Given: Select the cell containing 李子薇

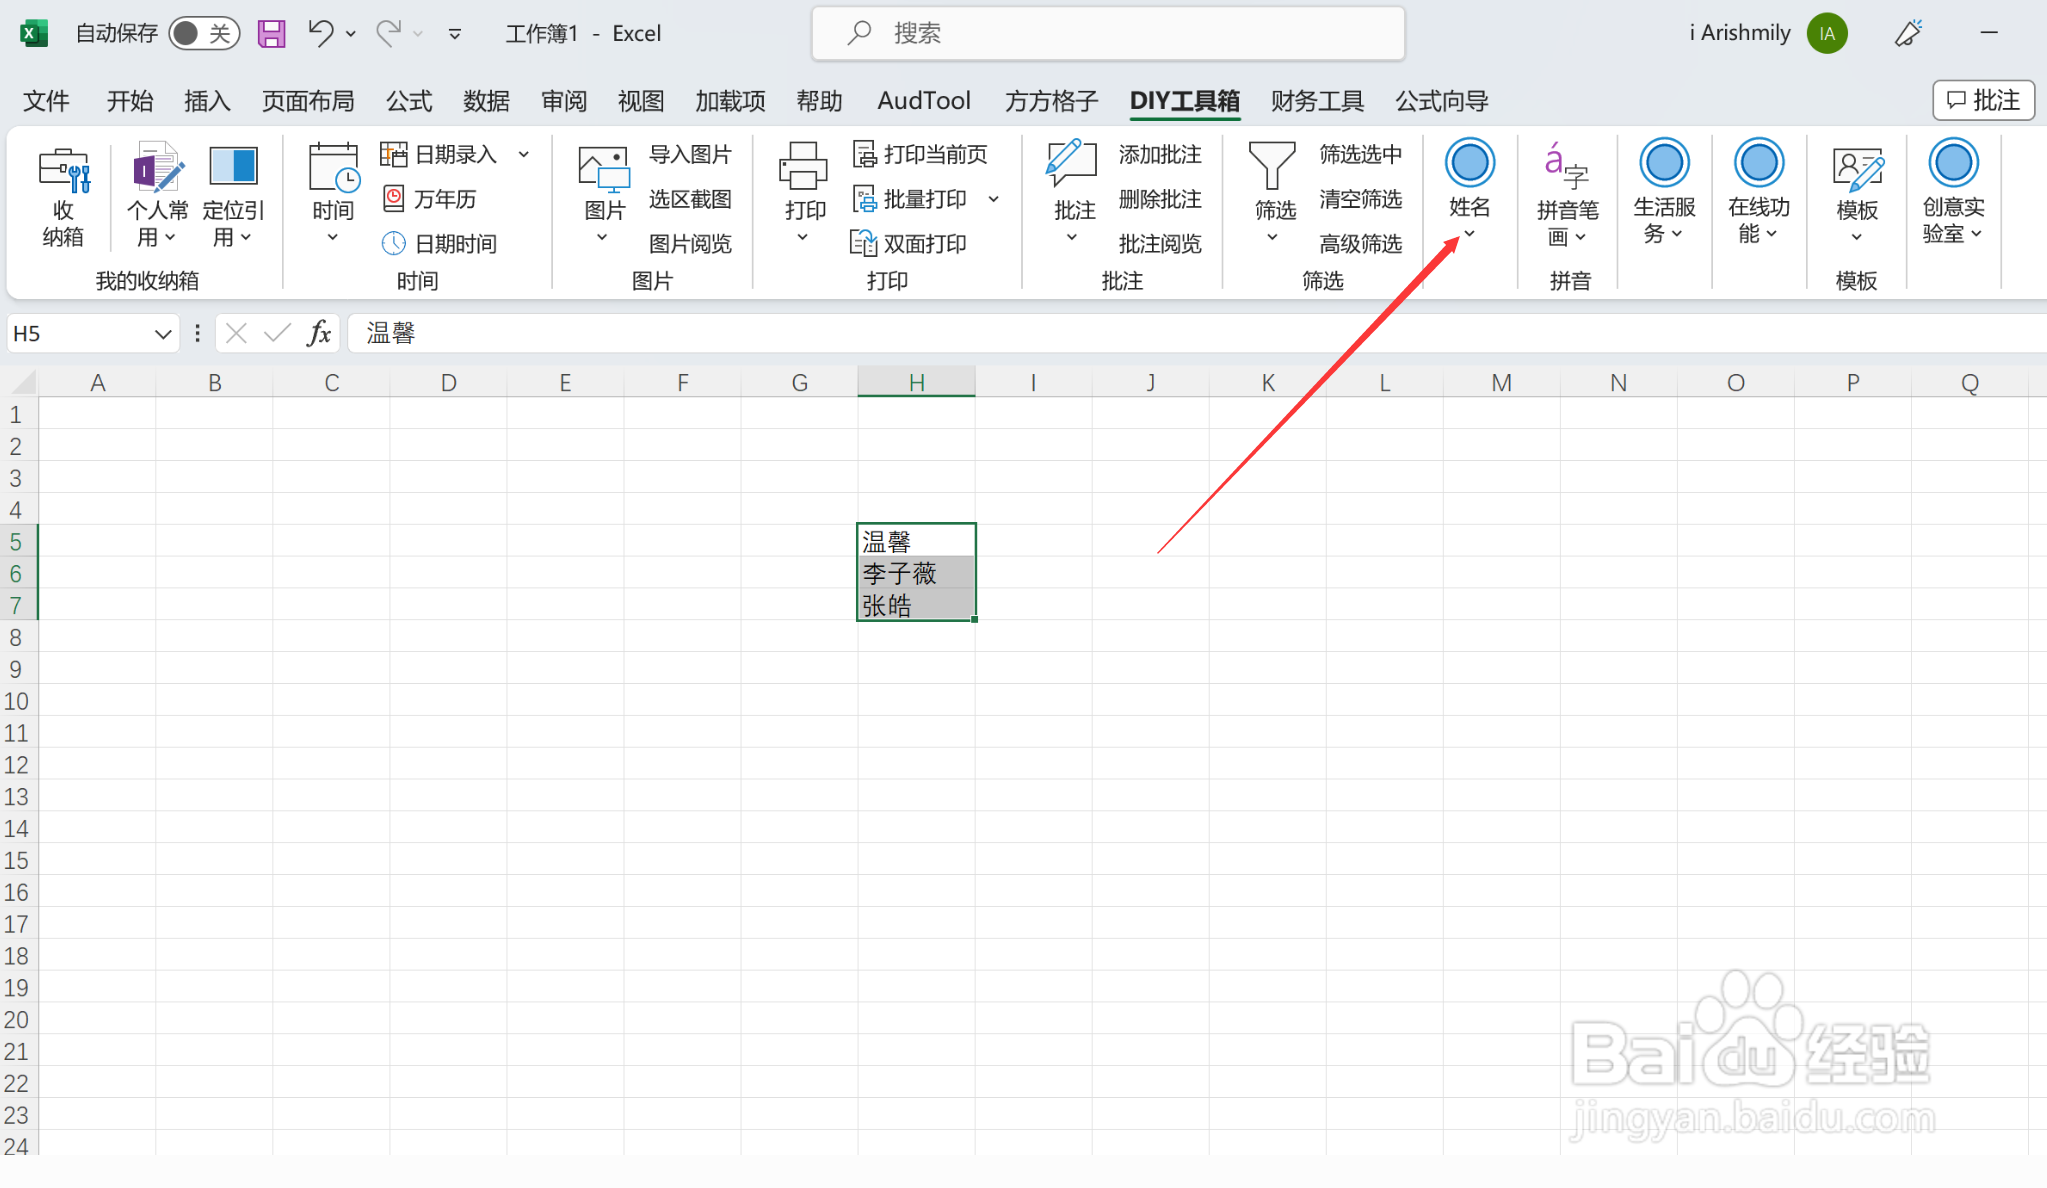Looking at the screenshot, I should [x=915, y=573].
